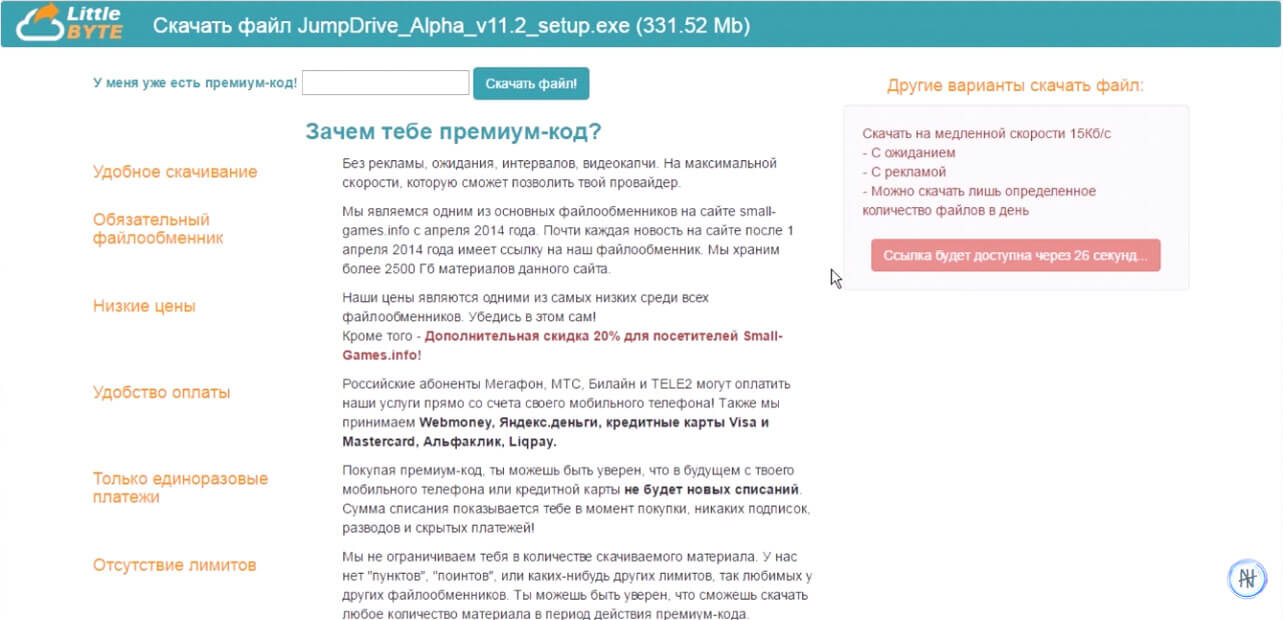This screenshot has height=620, width=1283.
Task: Click the 'Низкие цены' heading
Action: point(144,307)
